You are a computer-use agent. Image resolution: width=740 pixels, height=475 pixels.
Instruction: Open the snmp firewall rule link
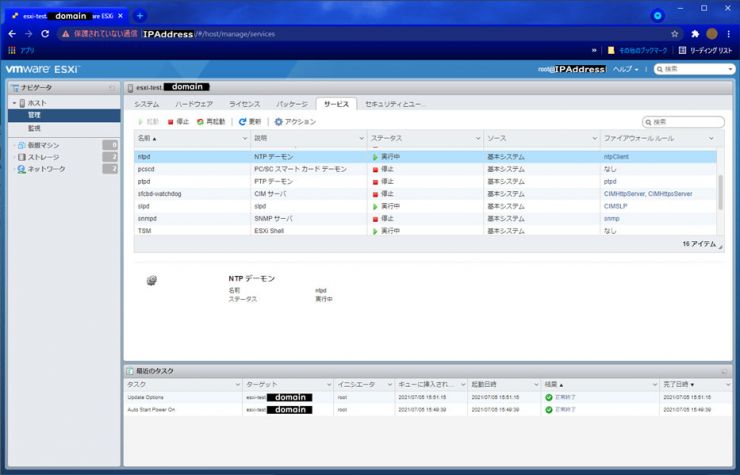[611, 219]
